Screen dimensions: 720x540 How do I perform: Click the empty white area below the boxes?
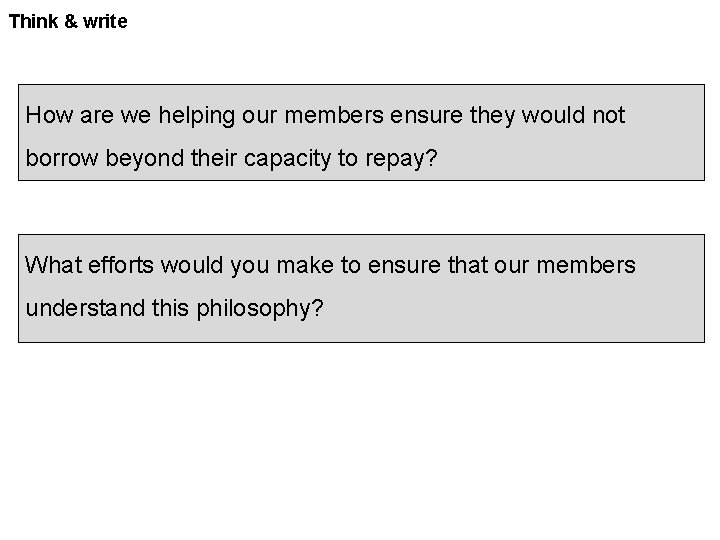360,440
